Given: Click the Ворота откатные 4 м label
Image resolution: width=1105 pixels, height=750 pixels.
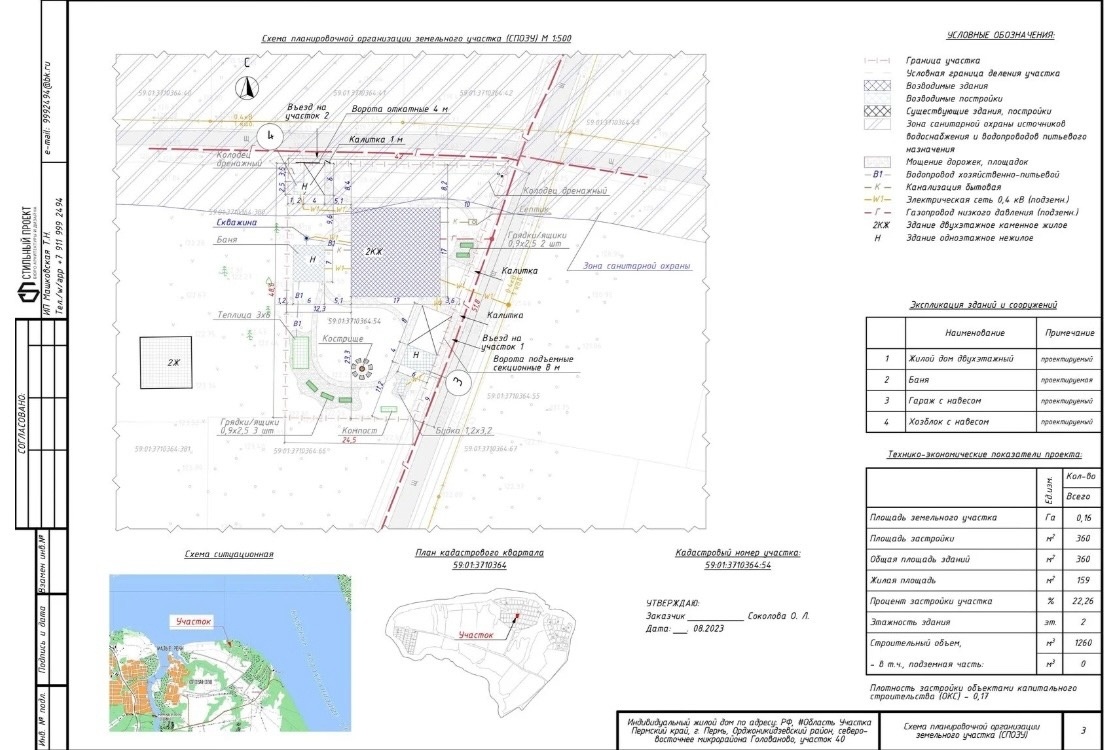Looking at the screenshot, I should (x=400, y=109).
